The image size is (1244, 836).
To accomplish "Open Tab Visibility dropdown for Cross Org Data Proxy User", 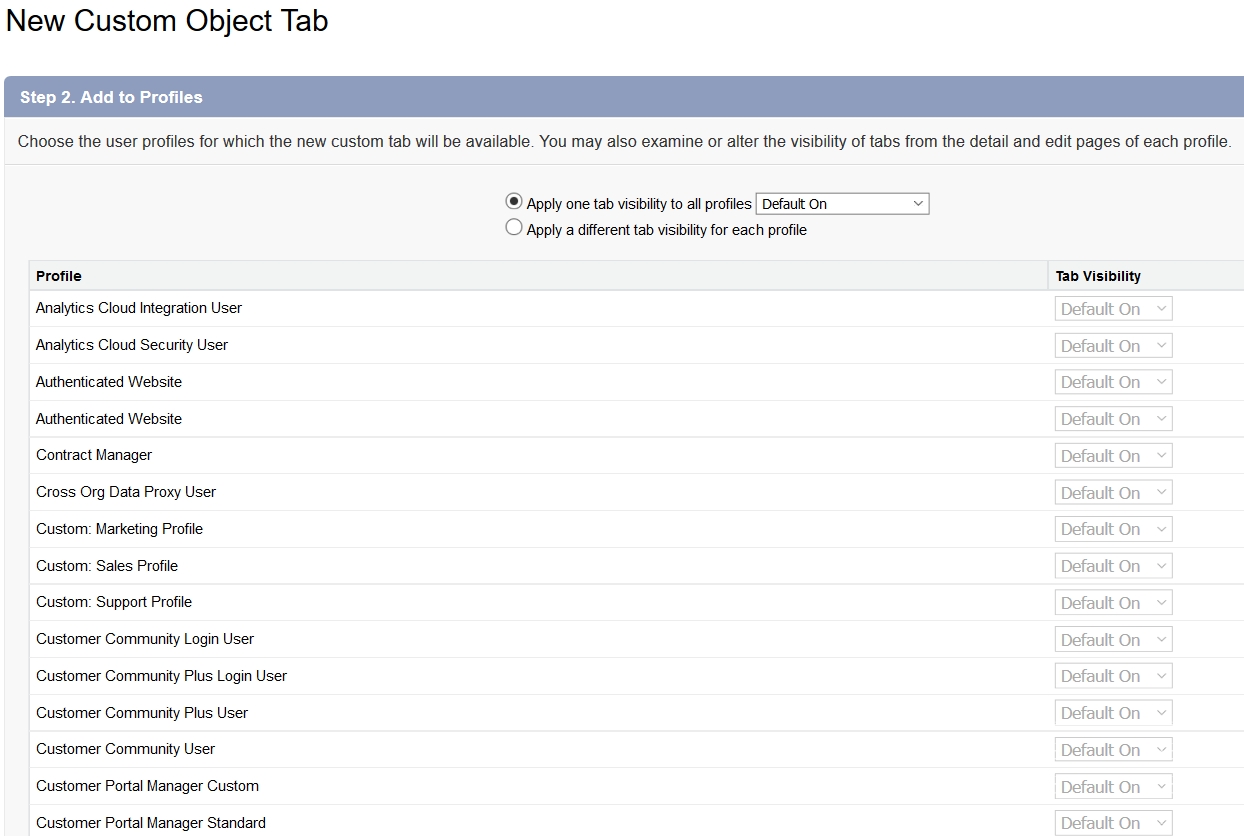I will coord(1113,493).
